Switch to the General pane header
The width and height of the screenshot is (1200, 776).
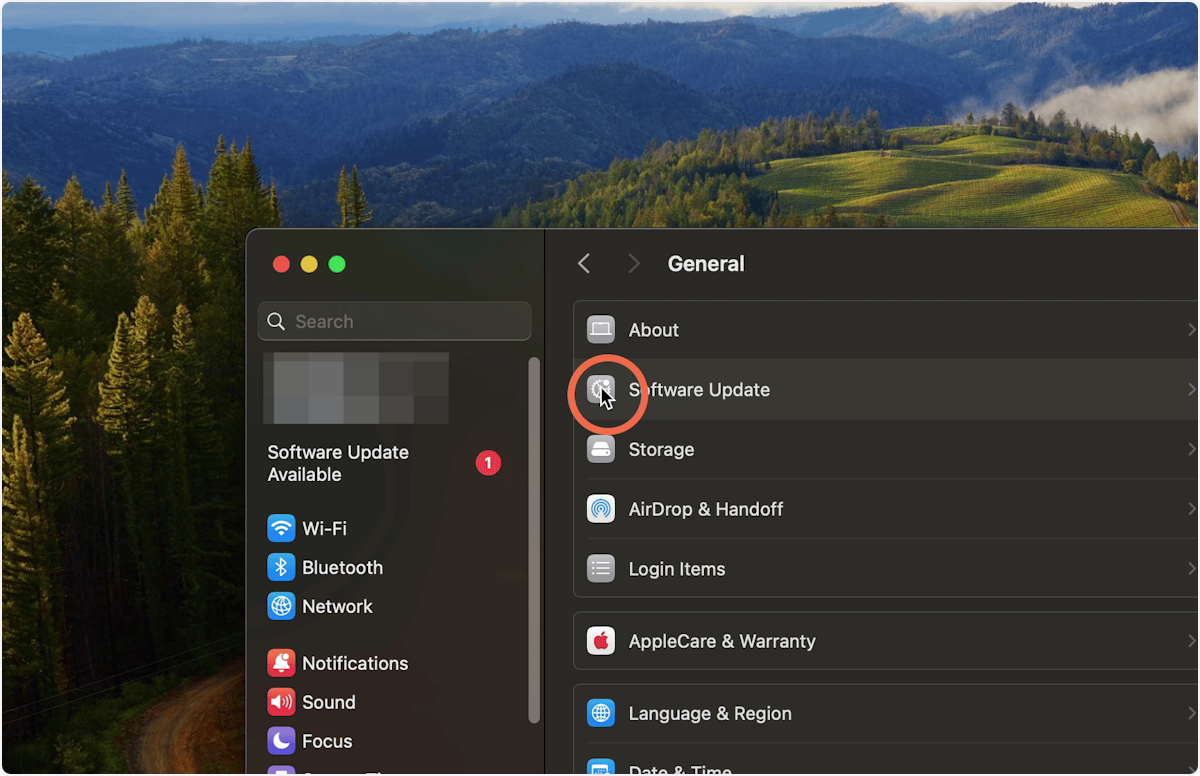coord(706,263)
